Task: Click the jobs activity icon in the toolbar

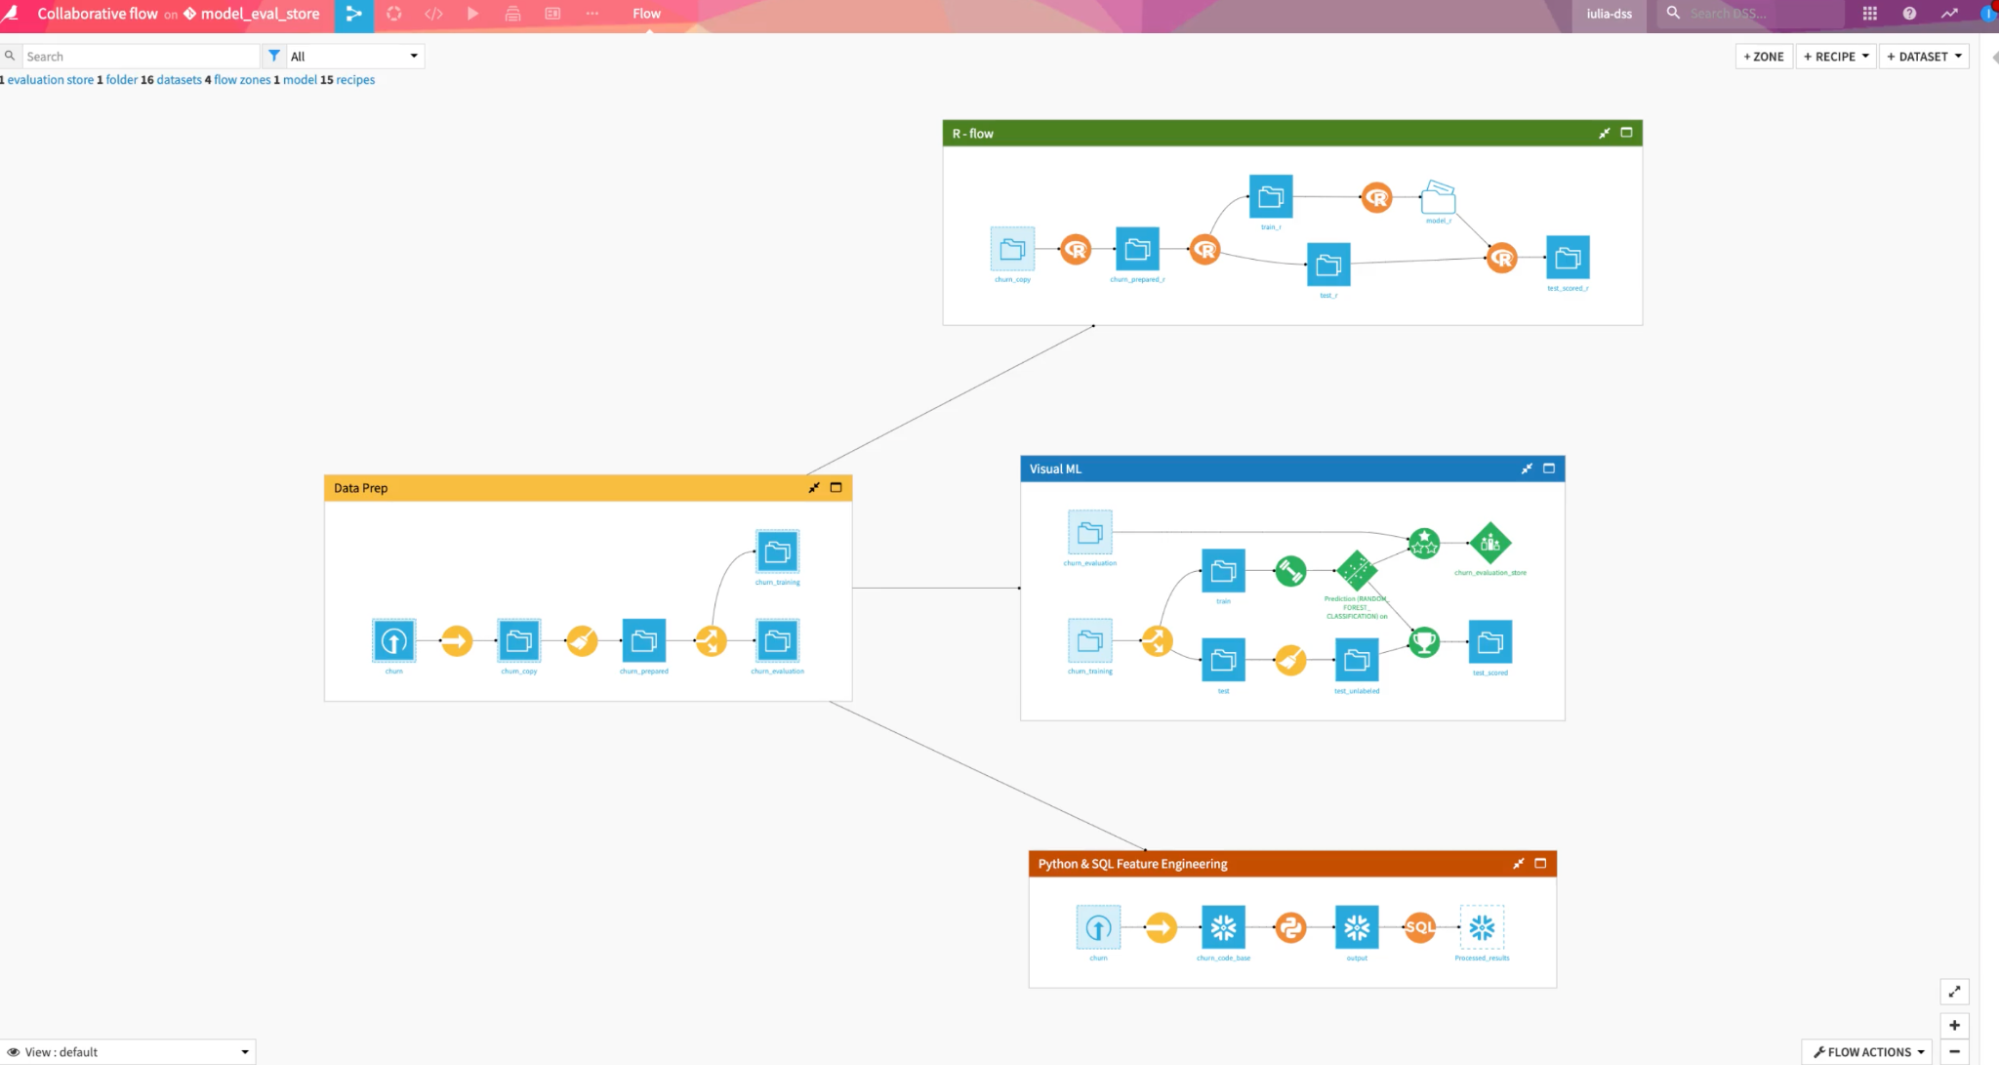Action: (394, 13)
